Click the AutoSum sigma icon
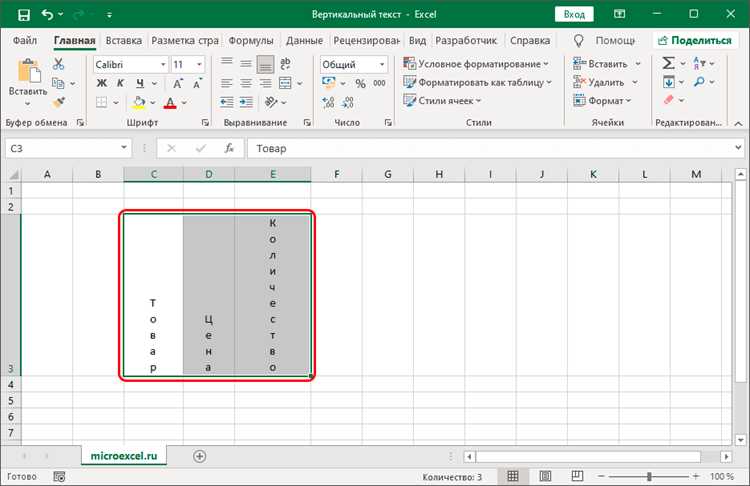Screen dimensions: 750x486 tap(668, 63)
